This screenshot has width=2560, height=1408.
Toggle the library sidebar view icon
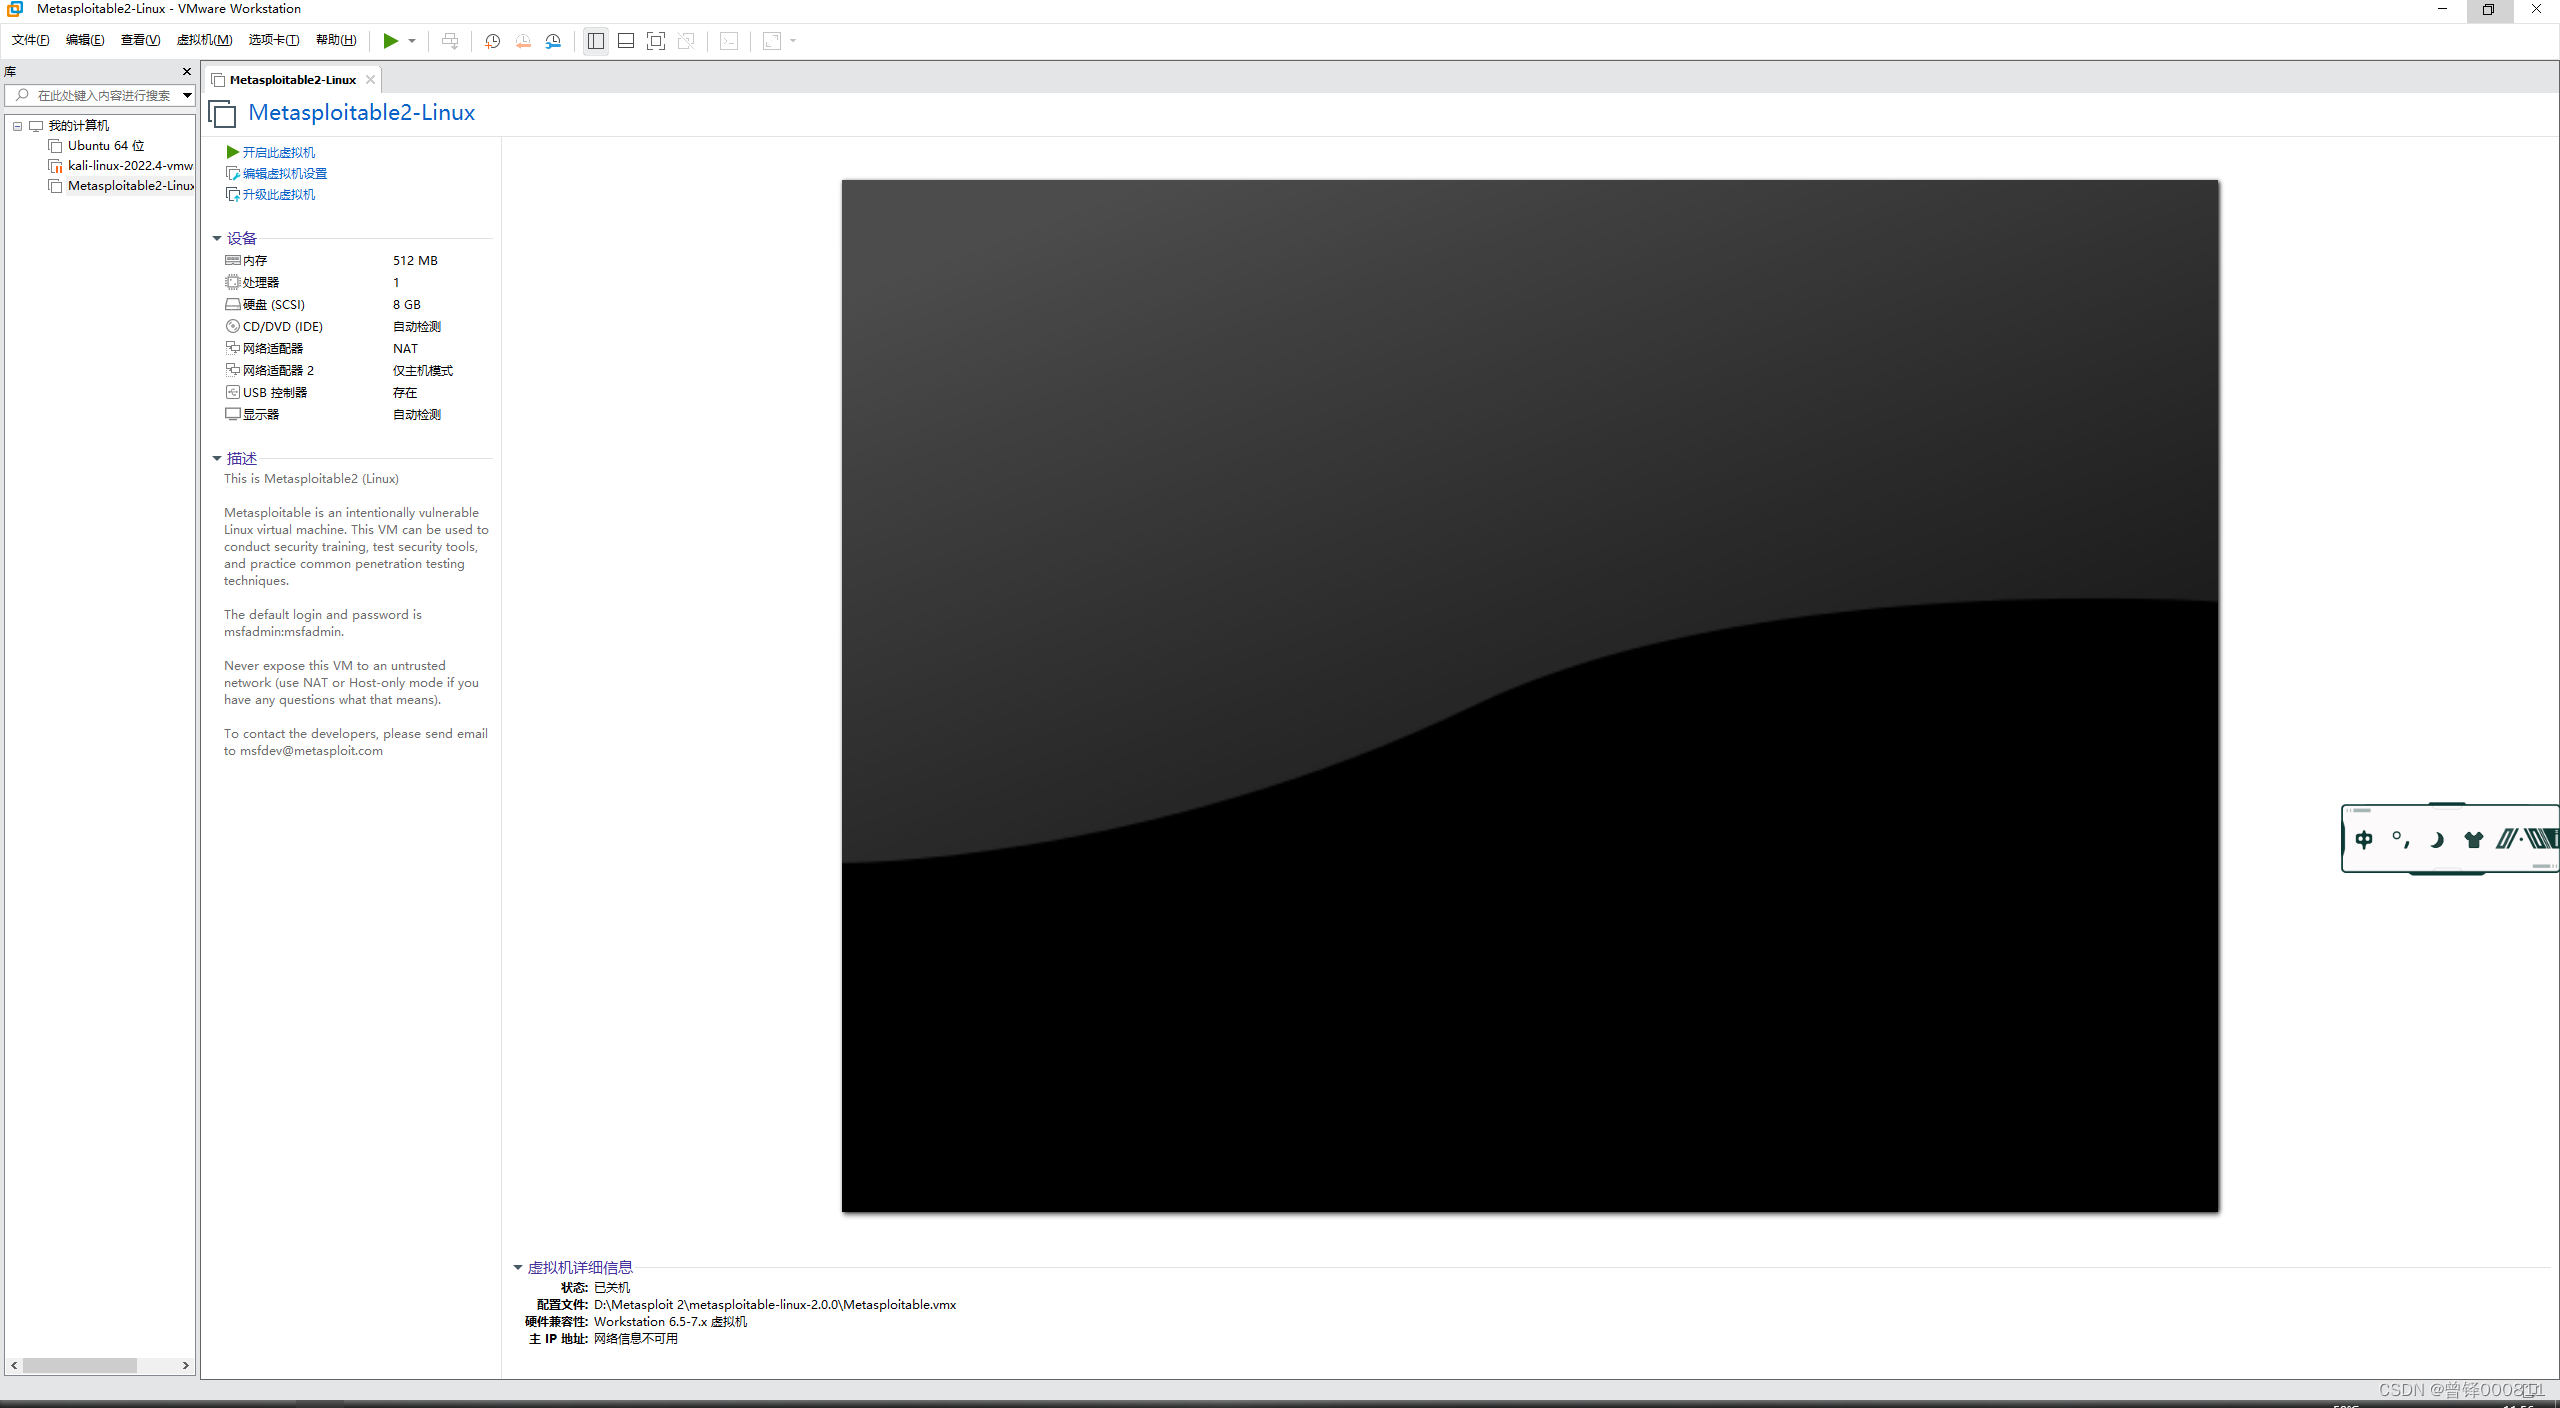pyautogui.click(x=596, y=41)
